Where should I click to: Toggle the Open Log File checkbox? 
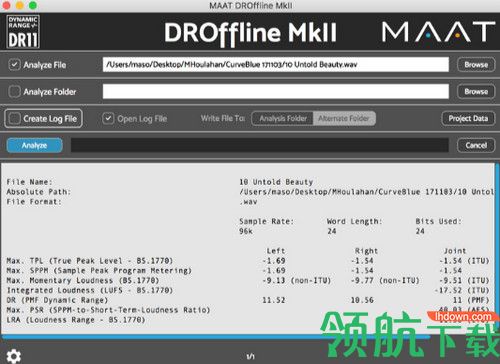108,118
